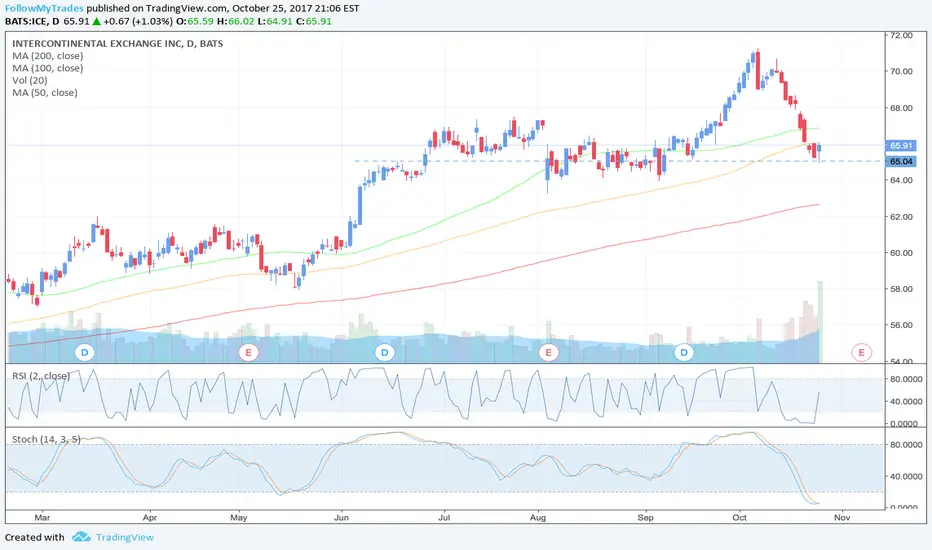This screenshot has height=550, width=932.
Task: Click the low value L:64.91
Action: 275,21
